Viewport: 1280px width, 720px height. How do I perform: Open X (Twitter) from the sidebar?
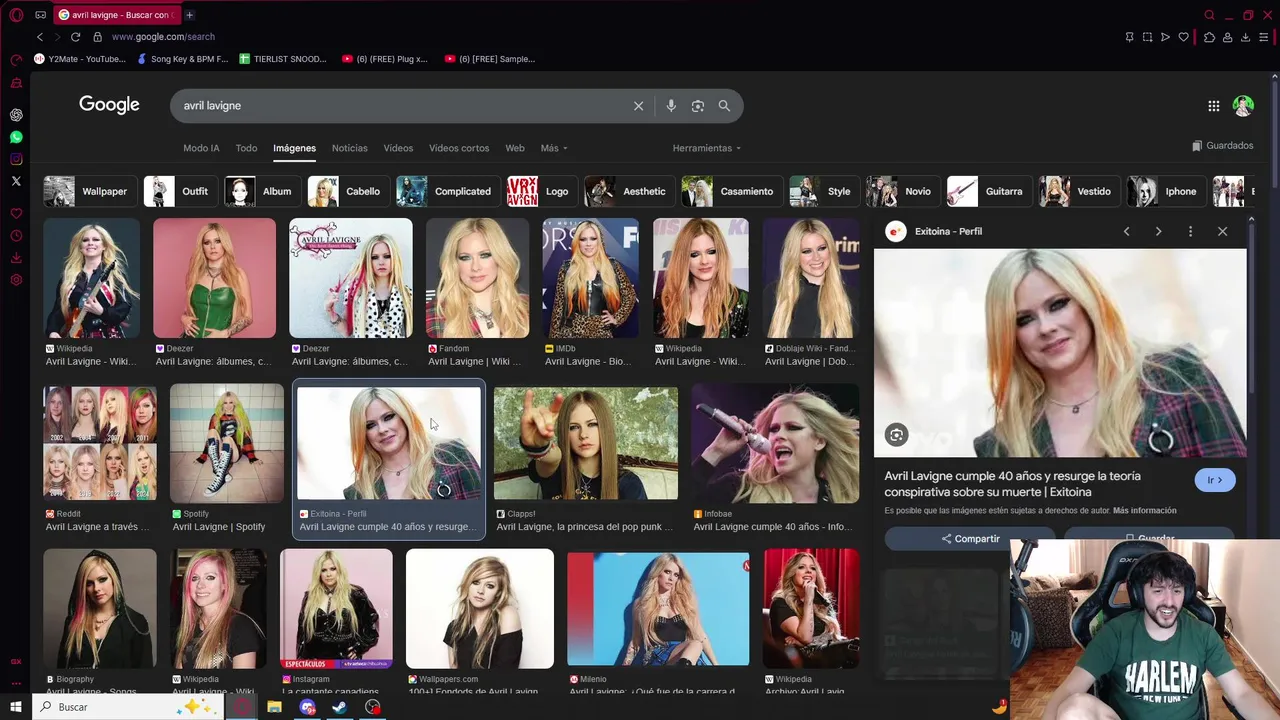pyautogui.click(x=16, y=181)
